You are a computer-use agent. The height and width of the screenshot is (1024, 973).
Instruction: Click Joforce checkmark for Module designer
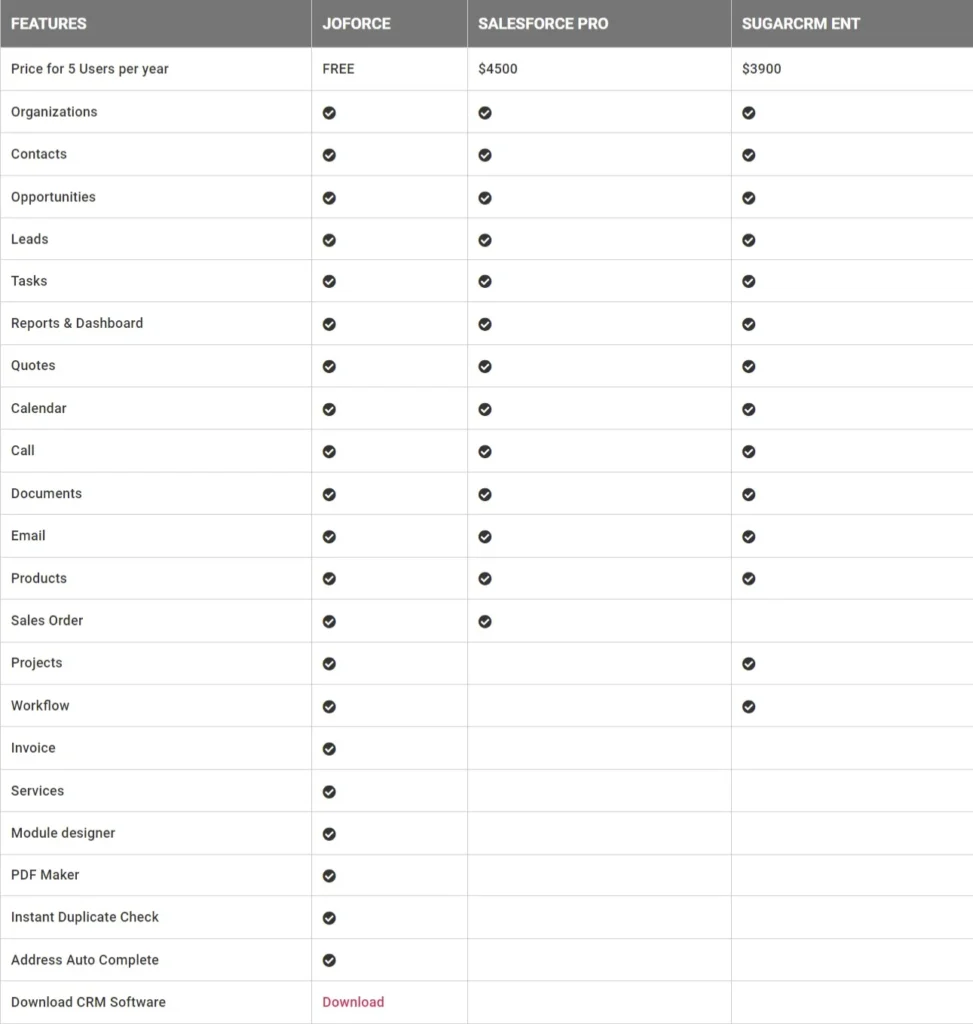click(x=329, y=834)
